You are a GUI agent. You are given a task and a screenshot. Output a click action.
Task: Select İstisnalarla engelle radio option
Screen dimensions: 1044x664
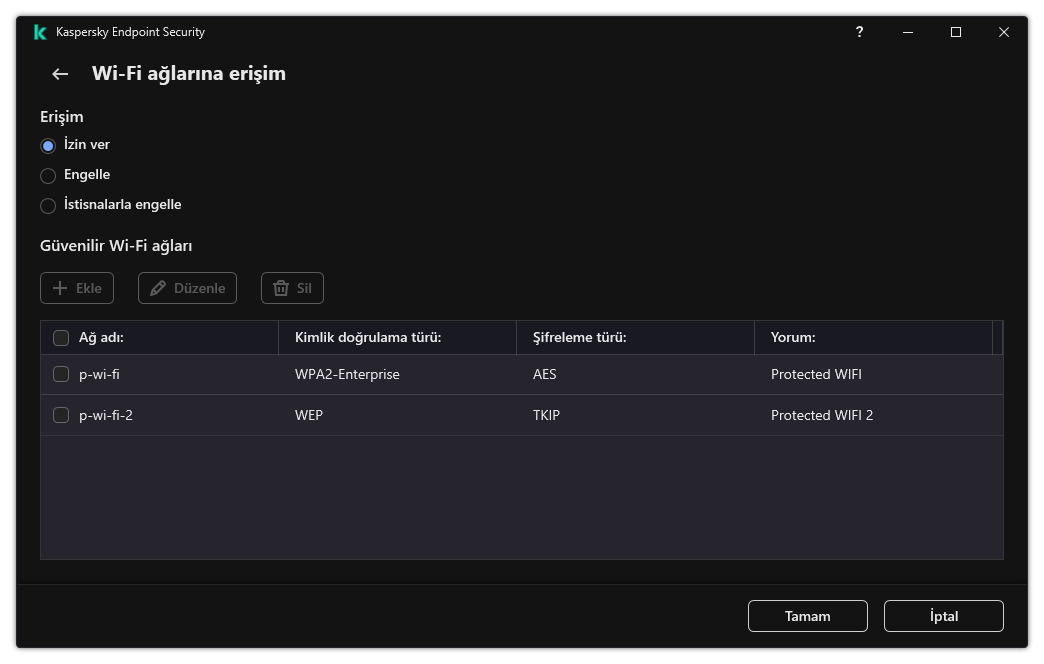coord(48,205)
